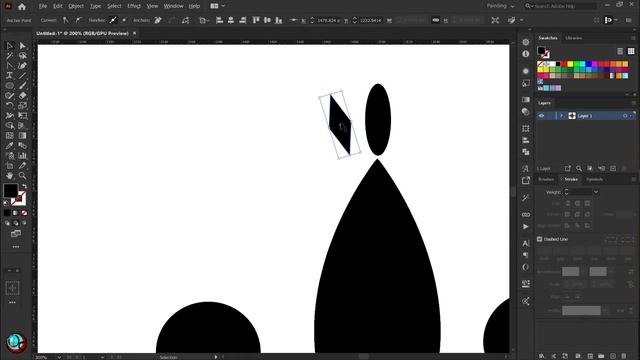The width and height of the screenshot is (640, 360).
Task: Select the Magic Wand tool
Action: 9,56
